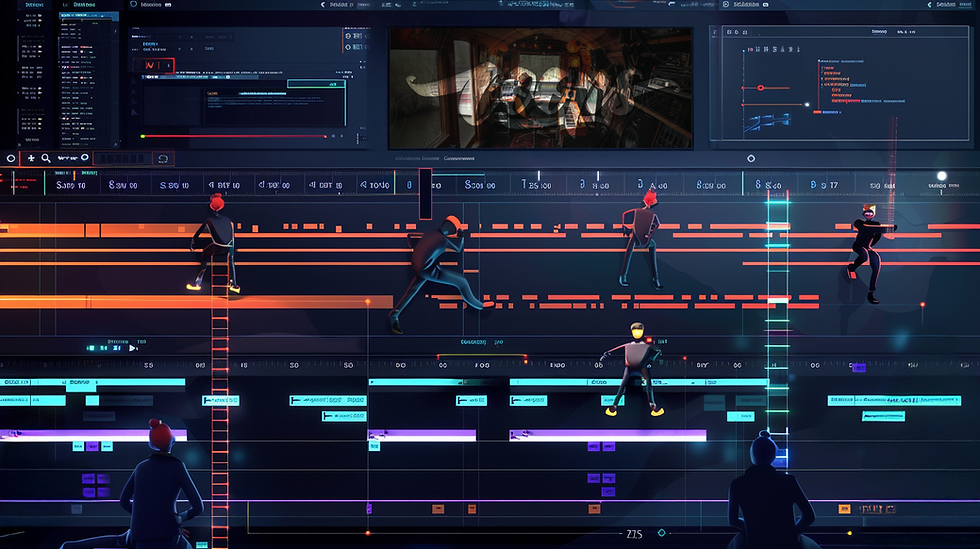Select the rightmost purple clip on the timeline
The image size is (980, 549).
tap(608, 435)
